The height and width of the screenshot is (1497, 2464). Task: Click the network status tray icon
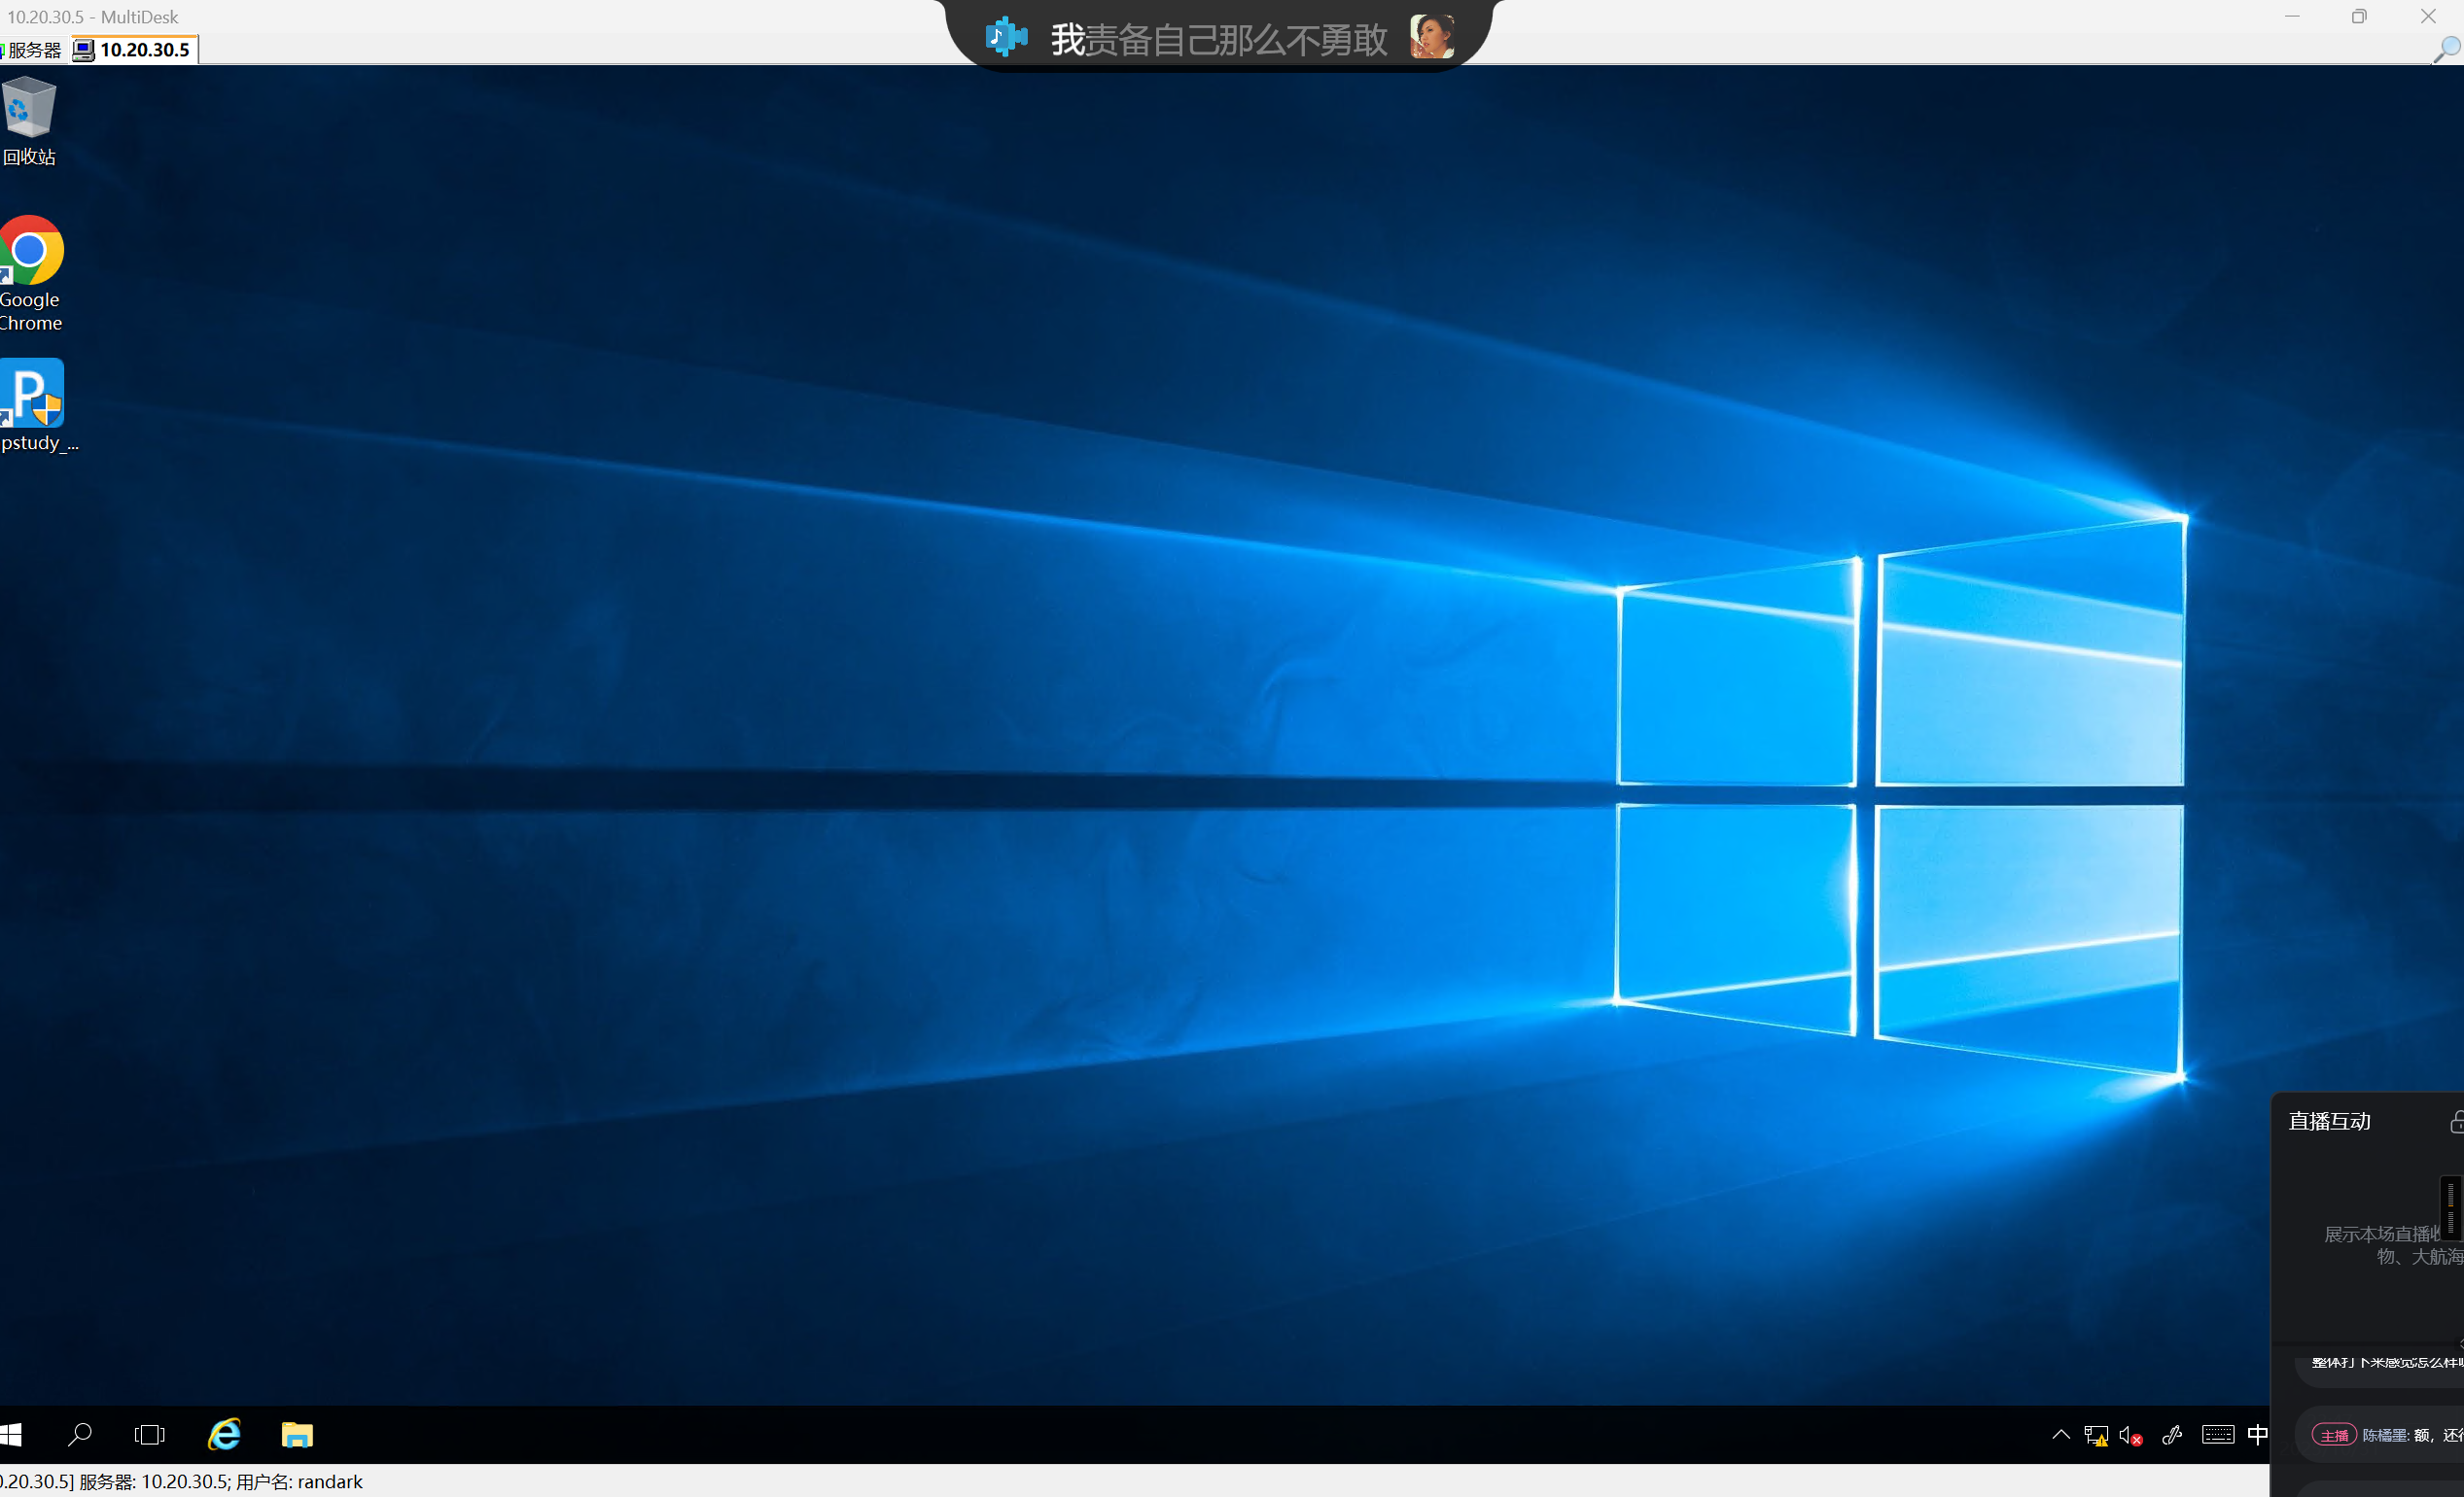[x=2095, y=1436]
